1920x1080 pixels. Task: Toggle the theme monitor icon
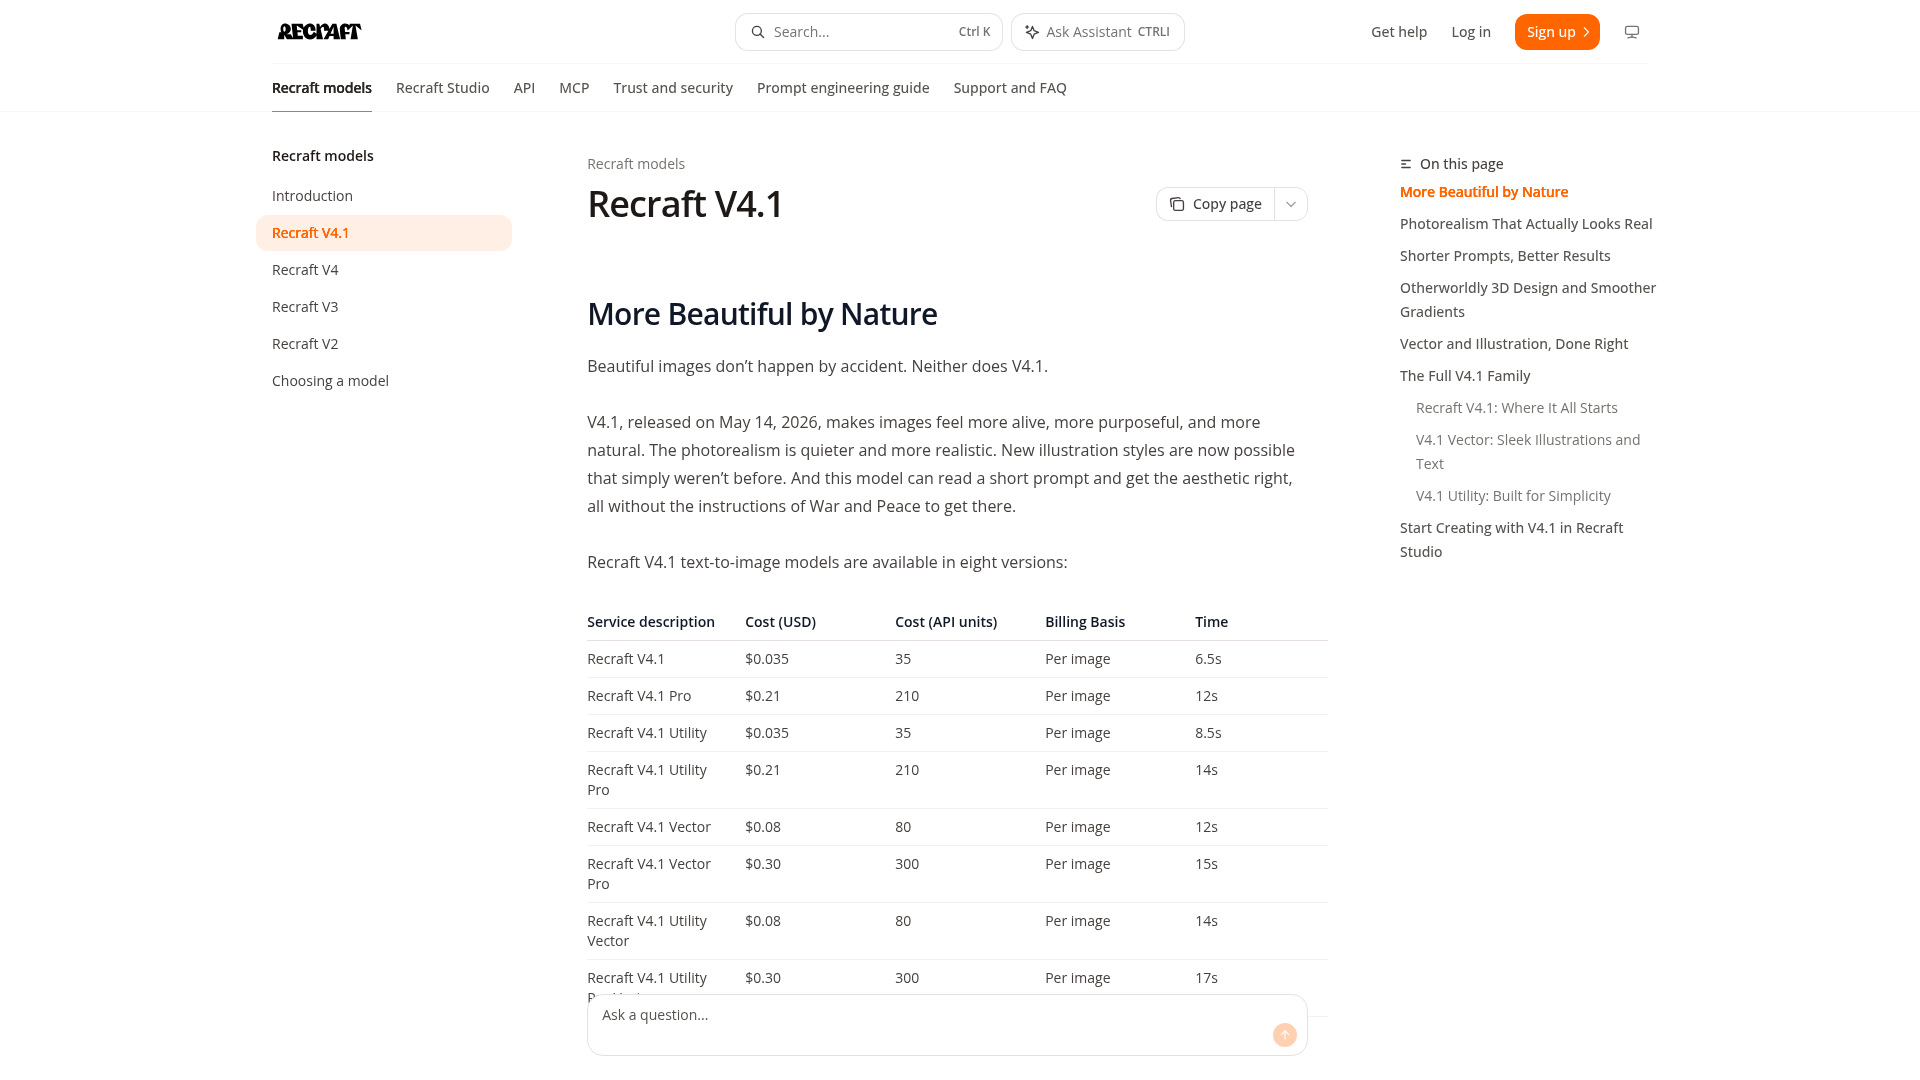(1632, 32)
